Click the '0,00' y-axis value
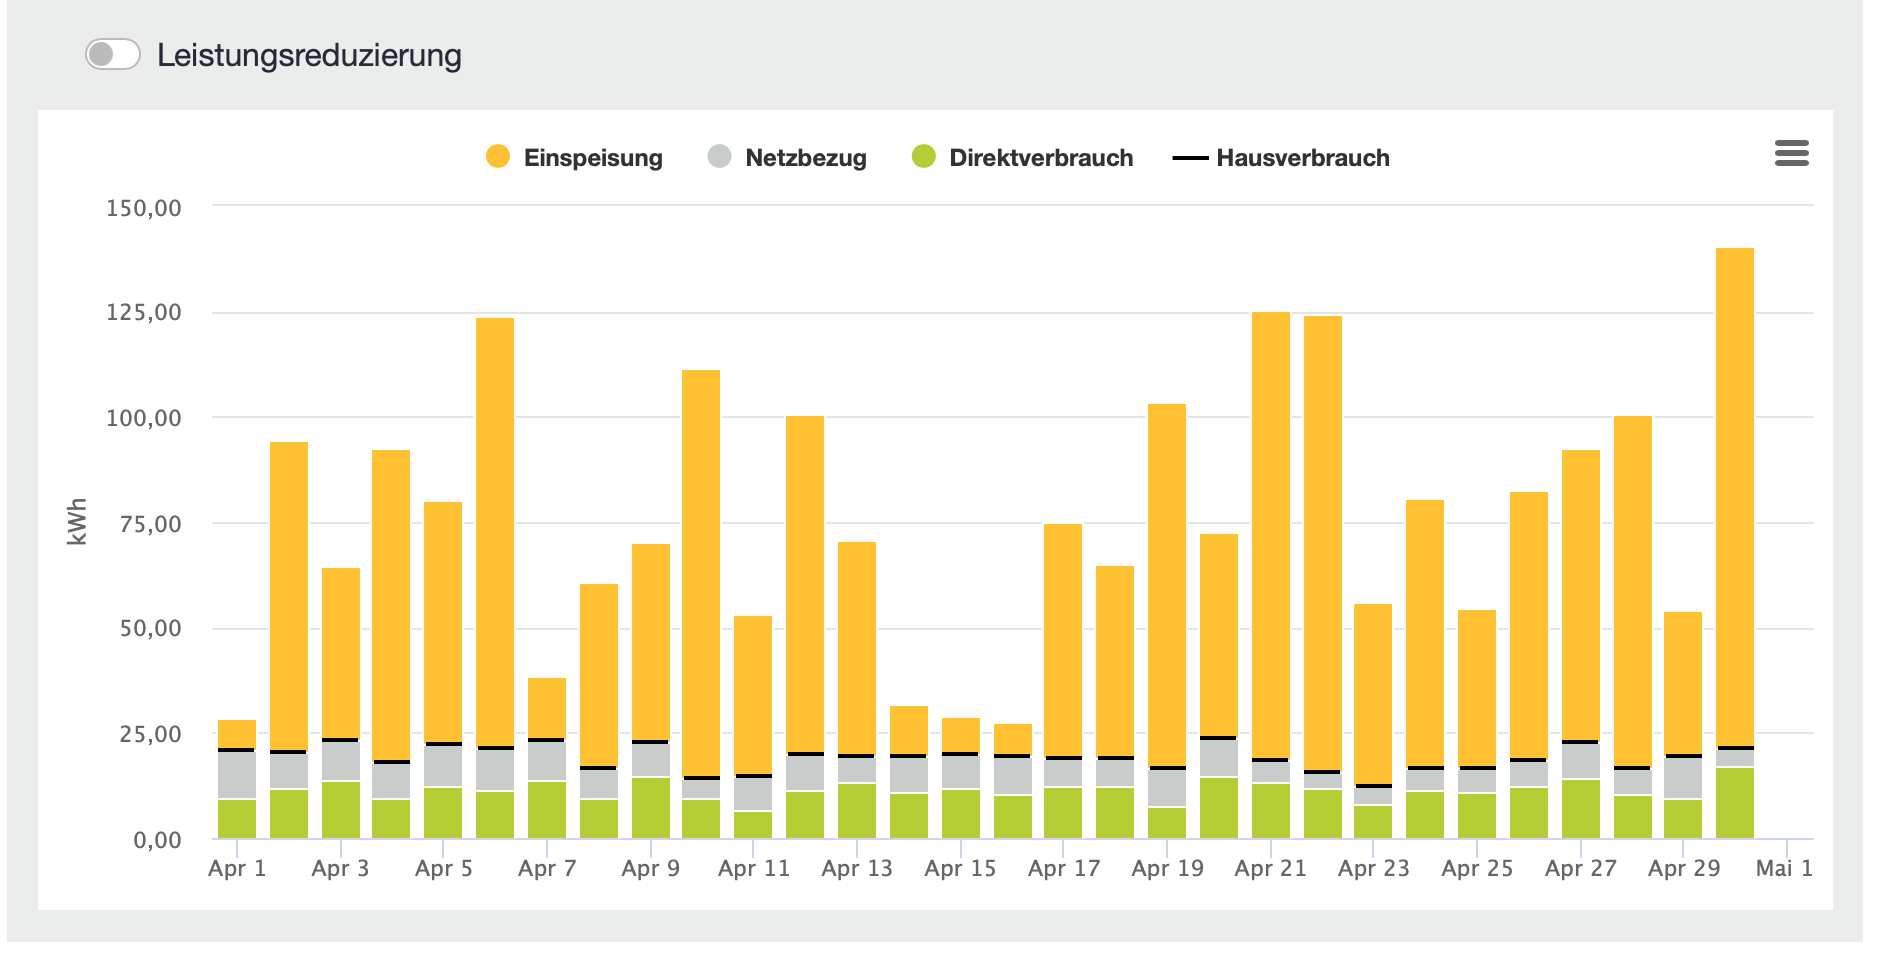This screenshot has height=960, width=1896. coord(157,840)
